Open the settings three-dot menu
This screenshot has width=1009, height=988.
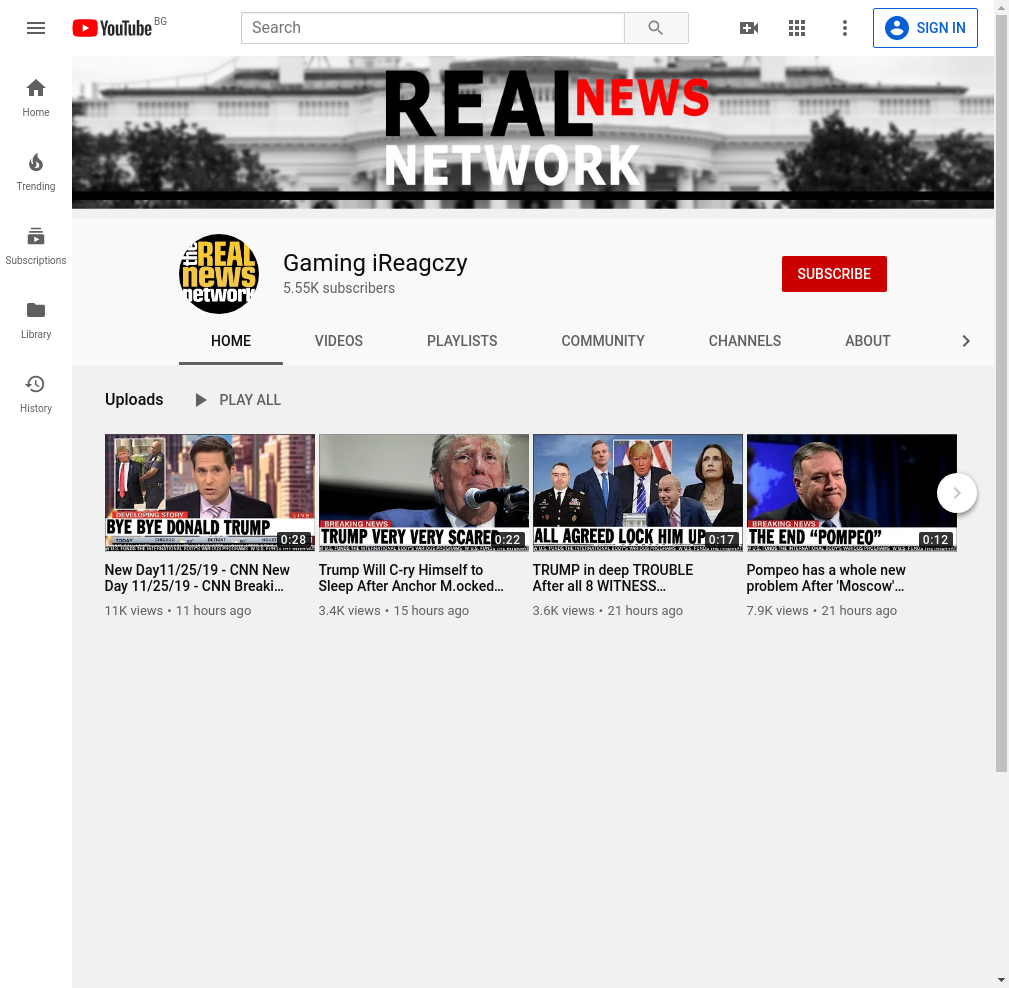844,28
